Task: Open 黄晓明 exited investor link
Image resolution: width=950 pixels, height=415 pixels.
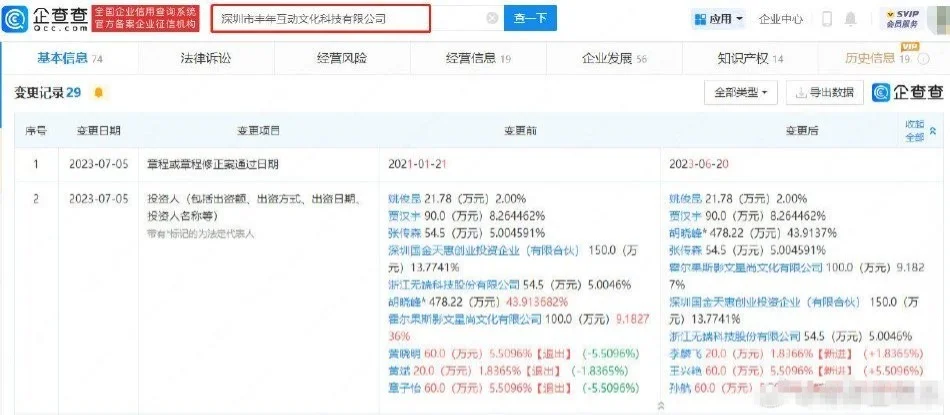Action: pyautogui.click(x=404, y=353)
